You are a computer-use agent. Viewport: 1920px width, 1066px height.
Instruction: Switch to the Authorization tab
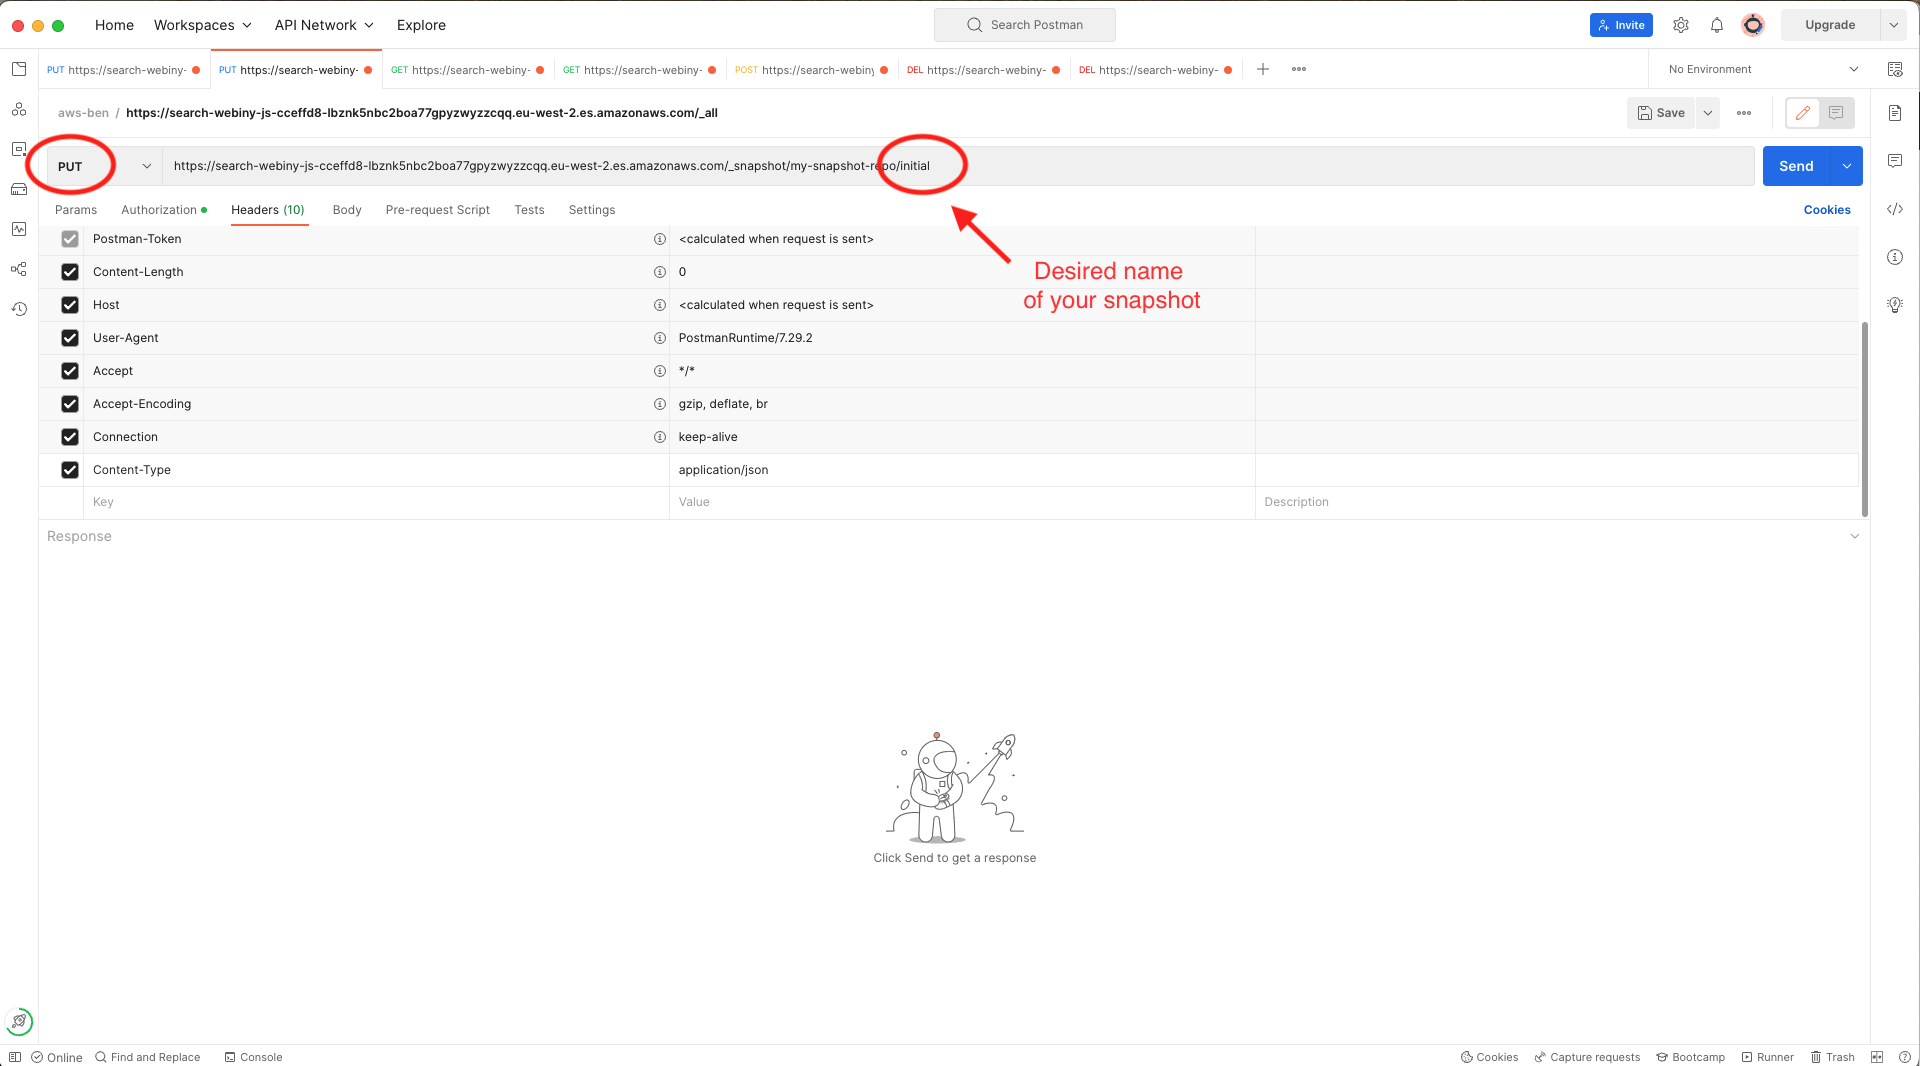tap(160, 210)
